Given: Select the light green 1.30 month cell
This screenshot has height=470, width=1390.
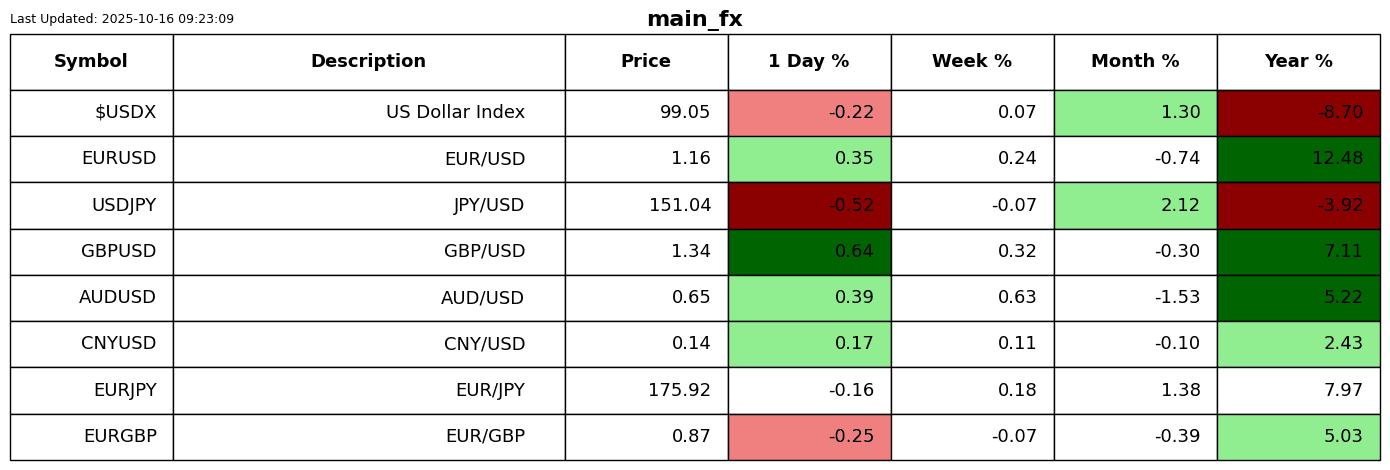Looking at the screenshot, I should point(1135,113).
